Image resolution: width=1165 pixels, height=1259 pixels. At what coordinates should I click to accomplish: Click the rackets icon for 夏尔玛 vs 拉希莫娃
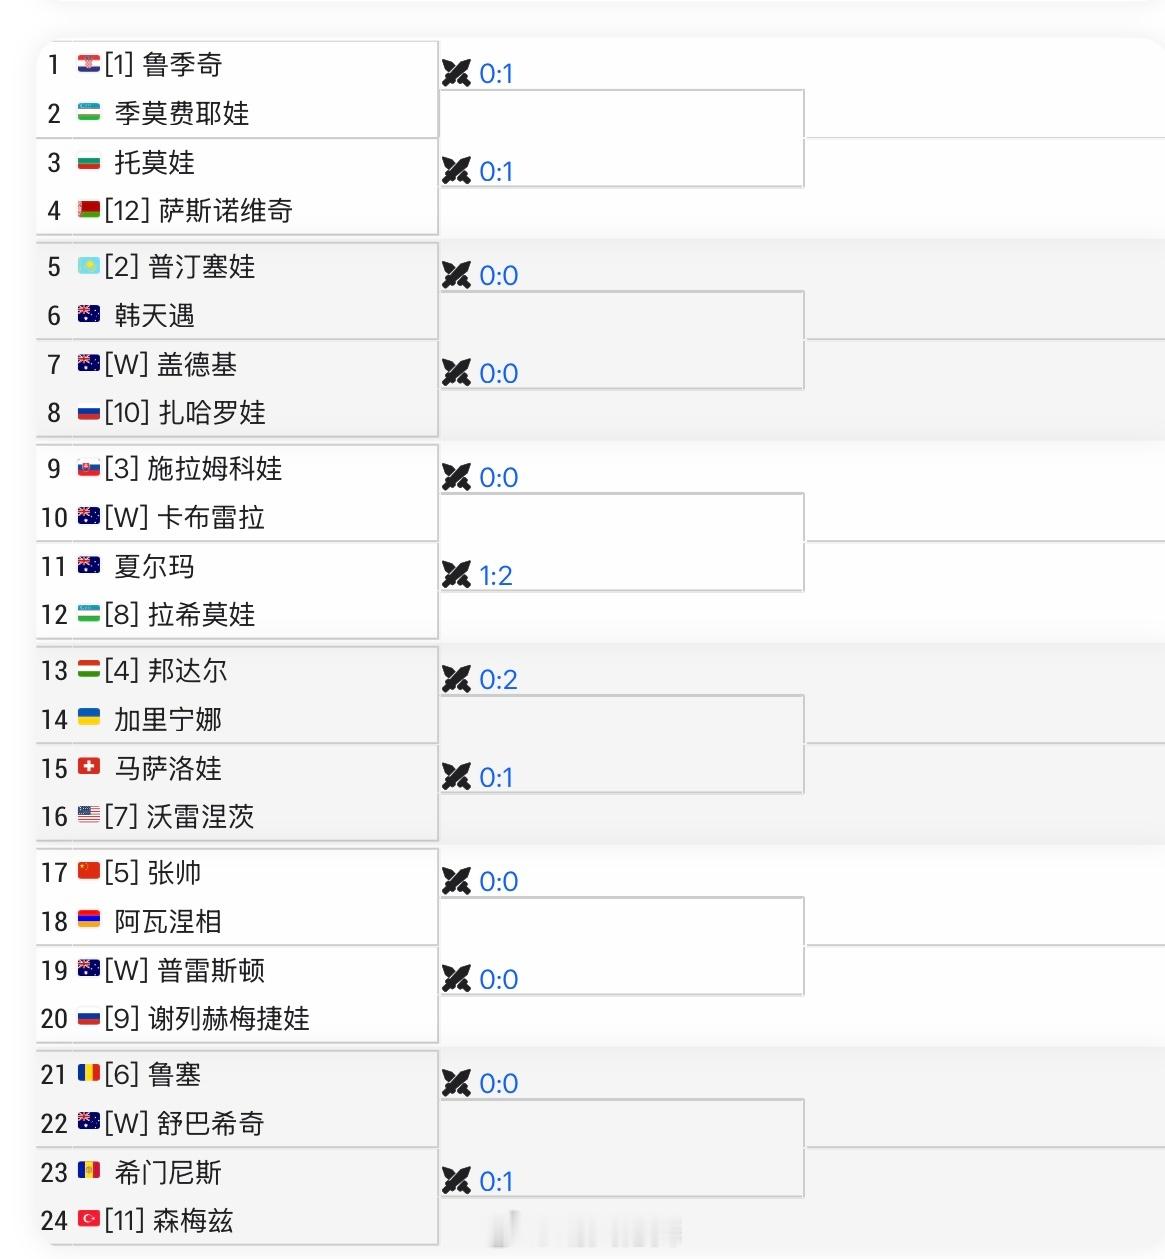[x=456, y=575]
